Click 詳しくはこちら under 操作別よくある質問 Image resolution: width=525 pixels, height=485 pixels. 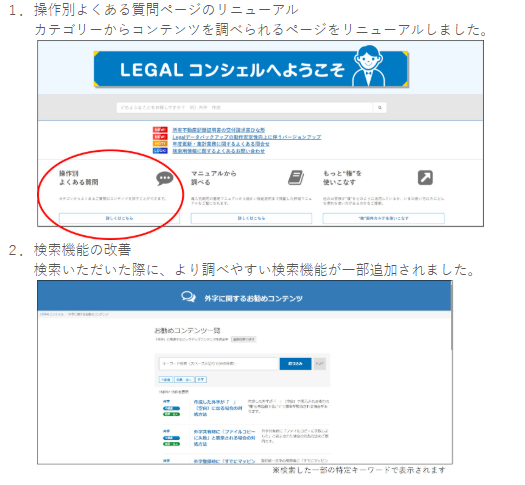(119, 218)
